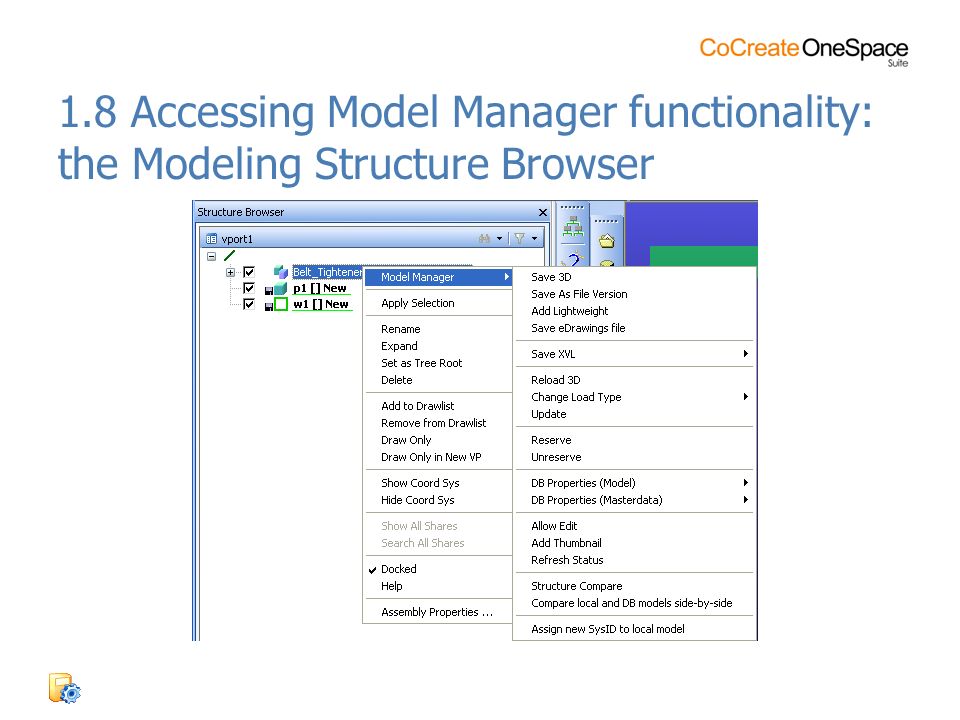The height and width of the screenshot is (720, 960).
Task: Open the filter dropdown arrow
Action: pos(534,239)
